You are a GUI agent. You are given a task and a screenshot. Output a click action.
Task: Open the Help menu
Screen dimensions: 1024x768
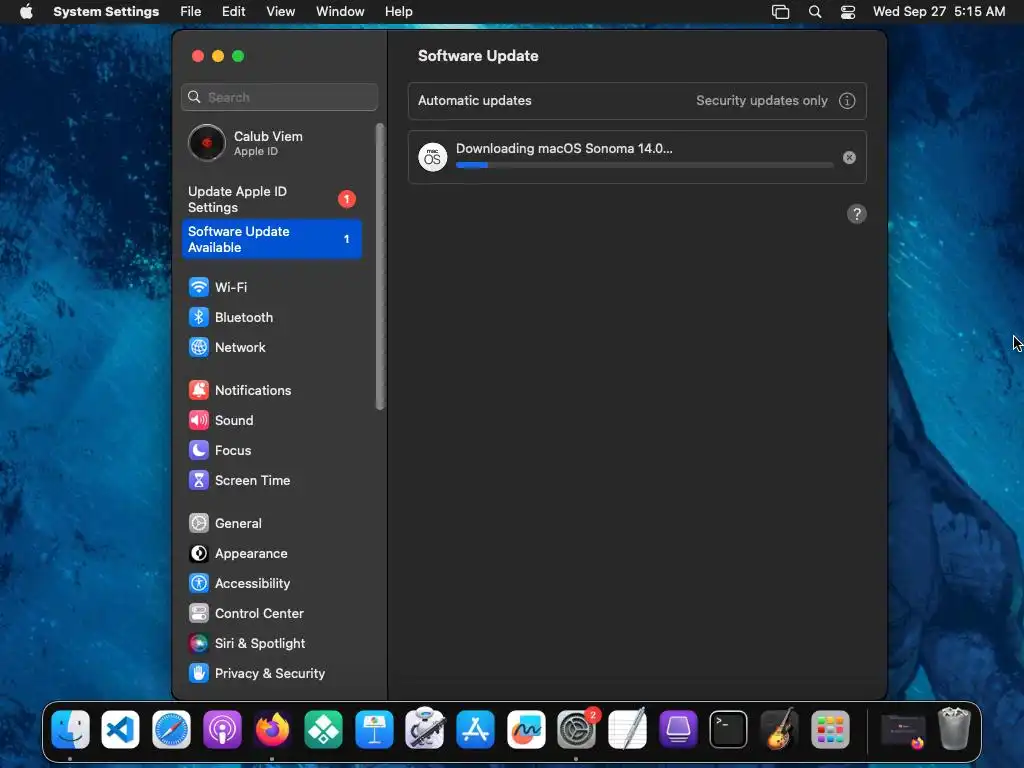pos(398,12)
